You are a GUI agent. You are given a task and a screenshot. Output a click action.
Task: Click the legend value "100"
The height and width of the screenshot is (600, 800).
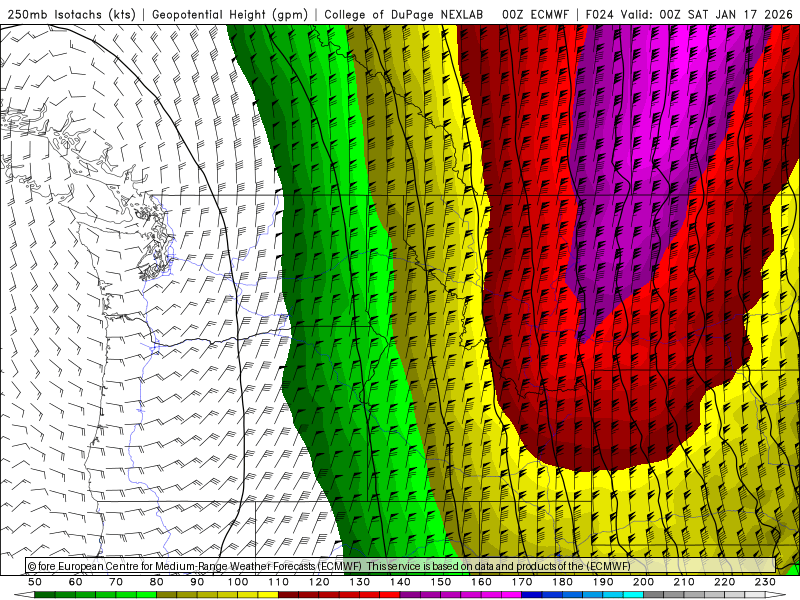coord(238,582)
